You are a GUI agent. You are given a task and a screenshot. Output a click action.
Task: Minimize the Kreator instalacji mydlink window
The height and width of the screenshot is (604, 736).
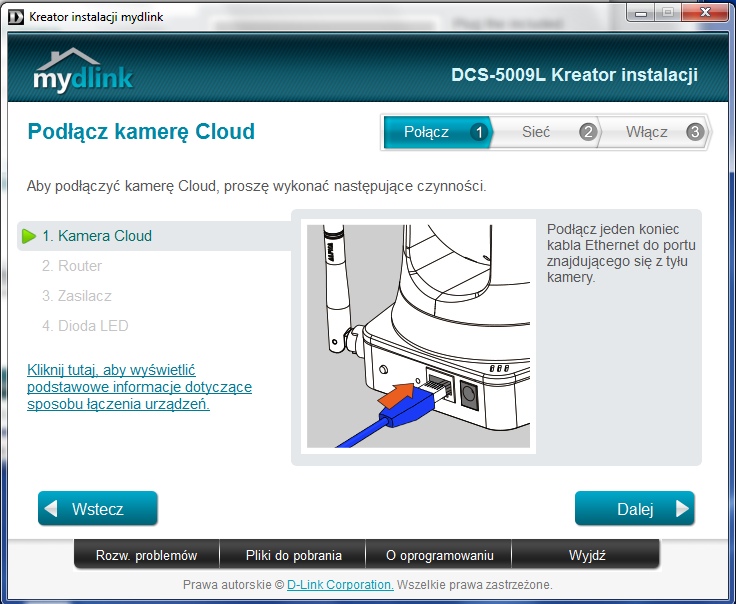coord(641,12)
